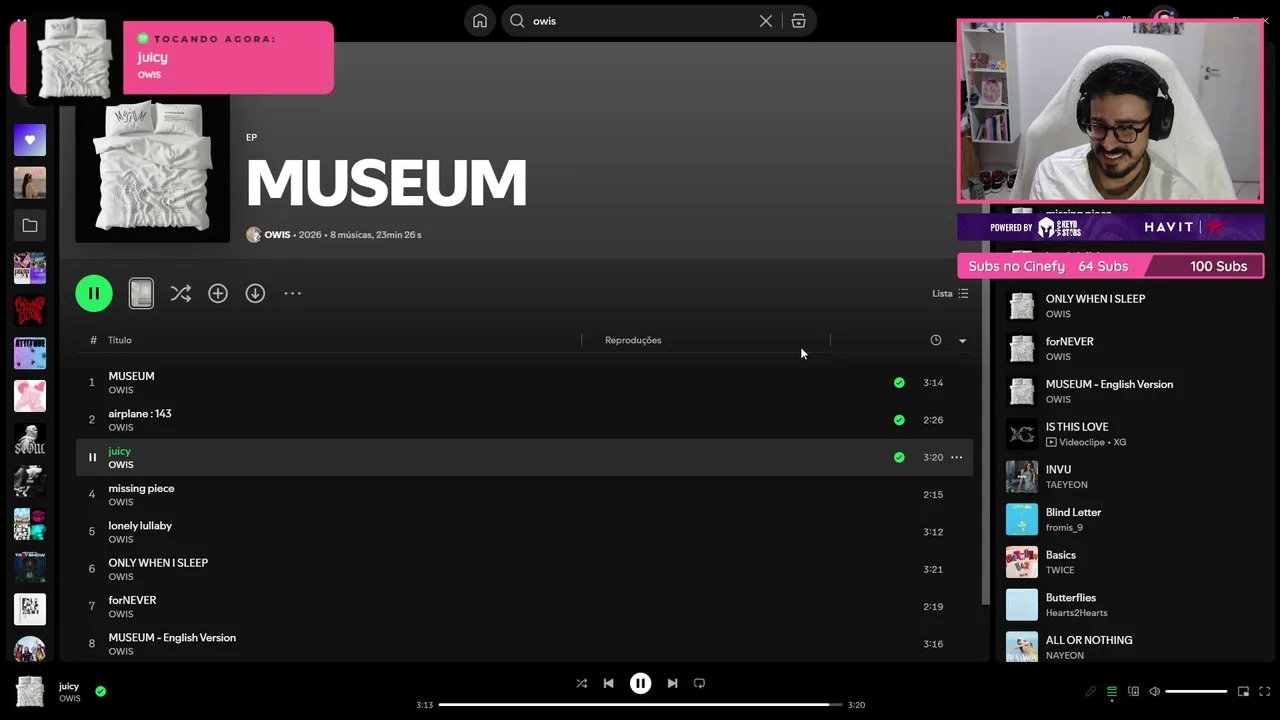Open Liked Songs heart in the sidebar
Screen dimensions: 1280x720
[30, 140]
